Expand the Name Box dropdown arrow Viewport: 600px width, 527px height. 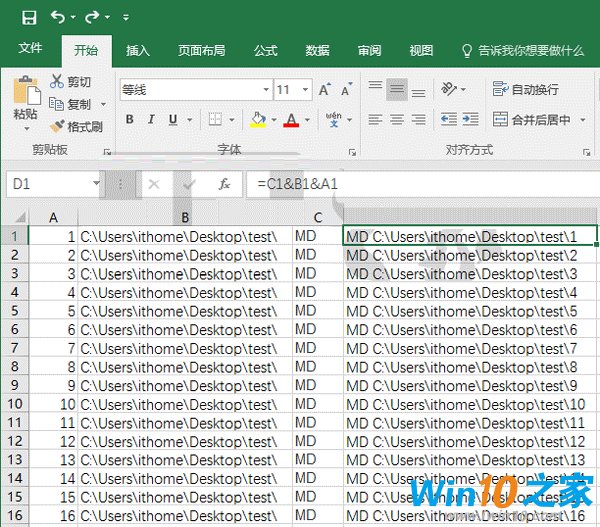96,185
